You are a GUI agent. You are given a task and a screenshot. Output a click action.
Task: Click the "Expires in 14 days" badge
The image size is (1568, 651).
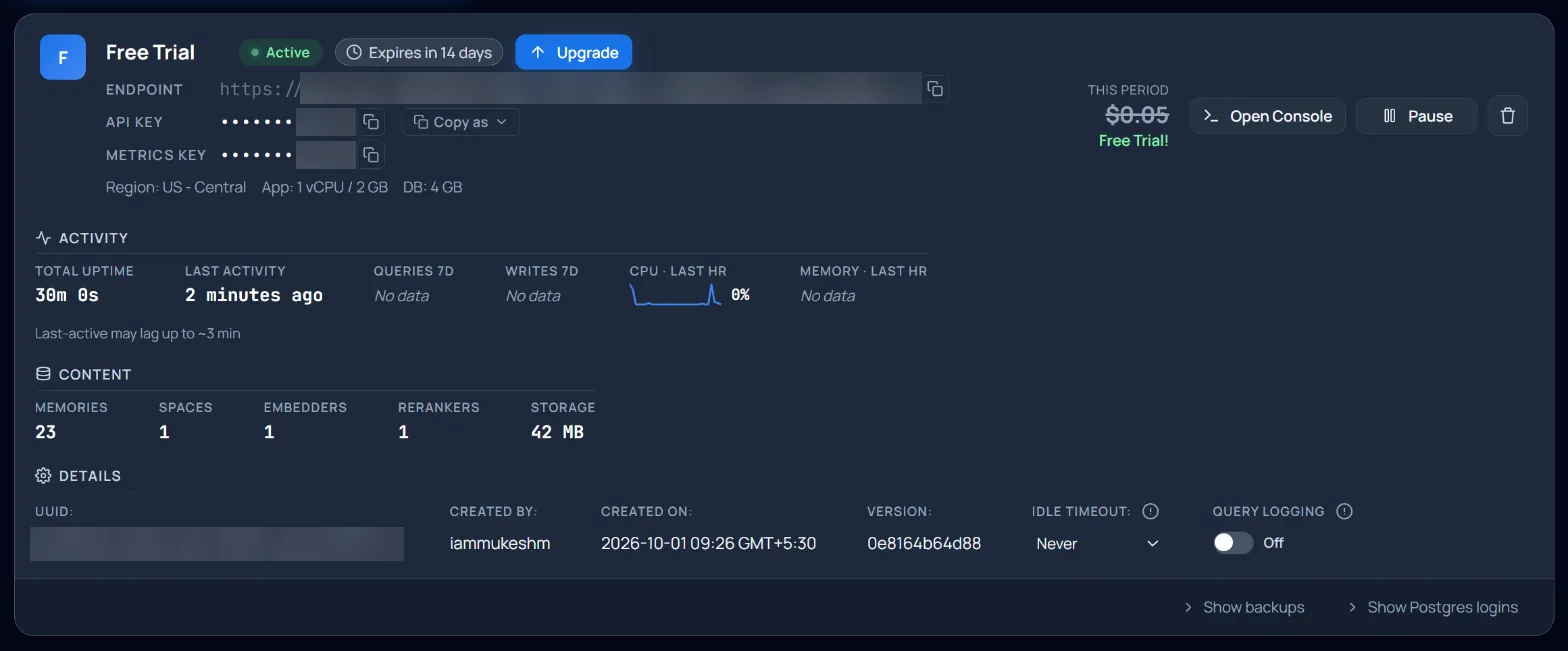pos(419,52)
